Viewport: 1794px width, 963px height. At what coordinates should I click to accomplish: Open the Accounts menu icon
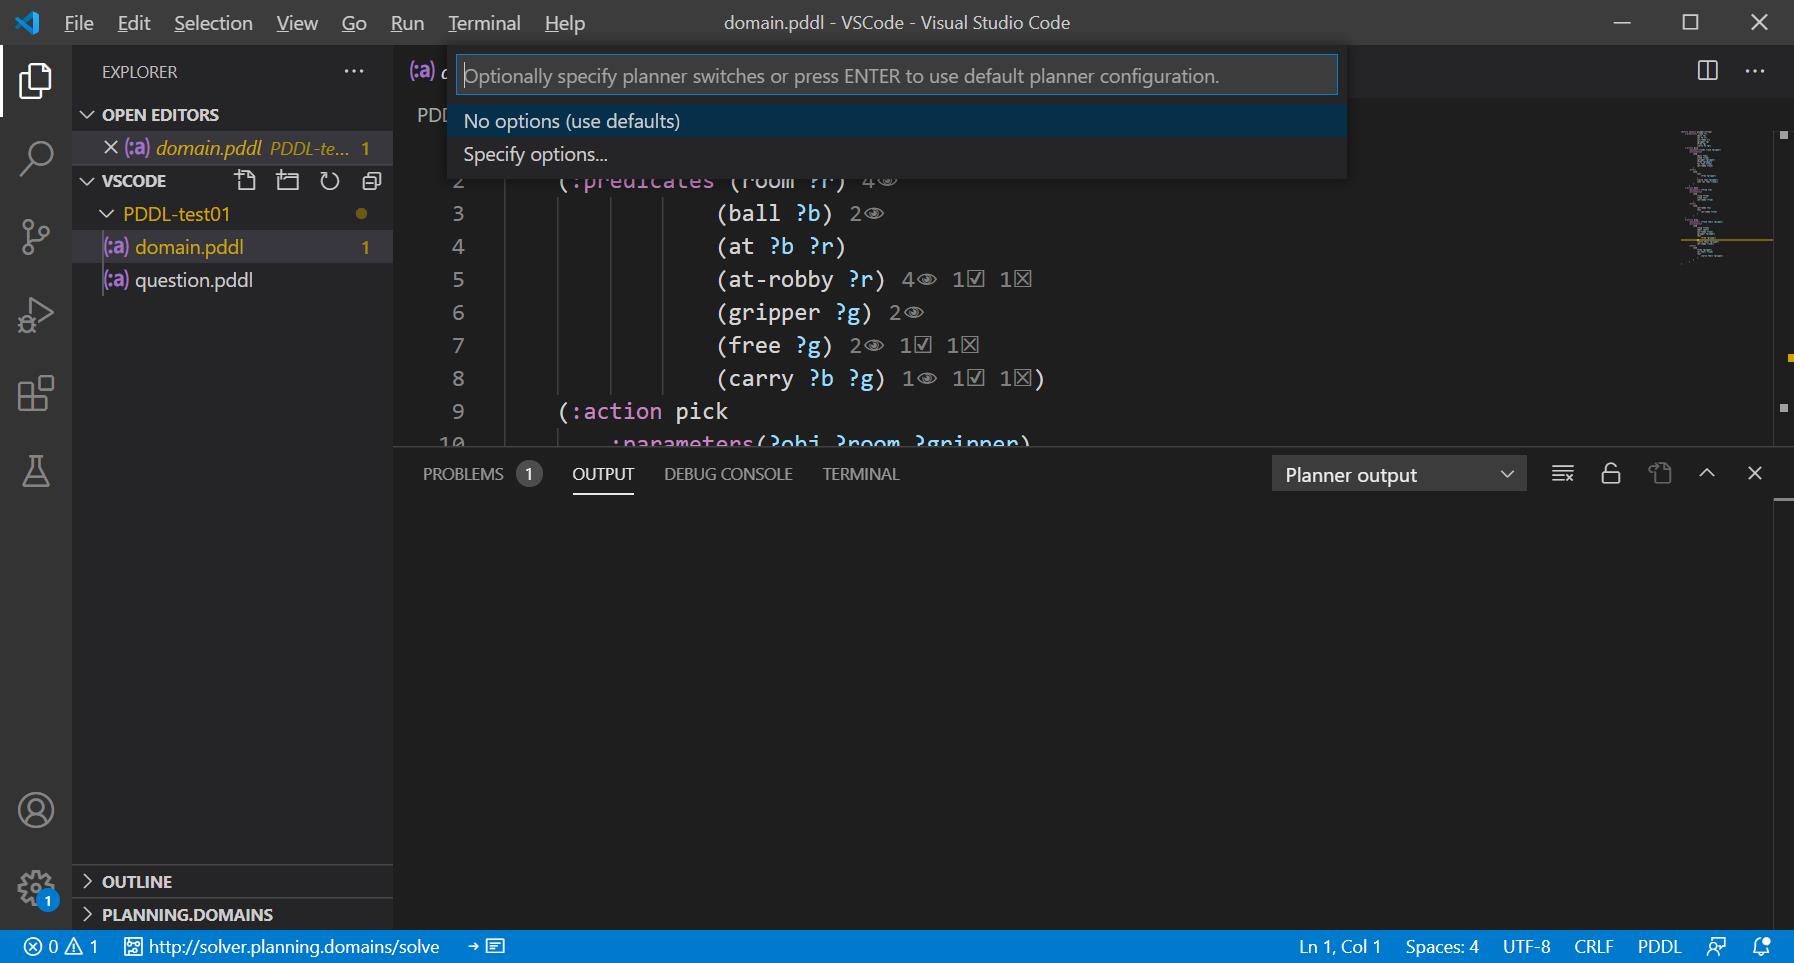(x=36, y=810)
